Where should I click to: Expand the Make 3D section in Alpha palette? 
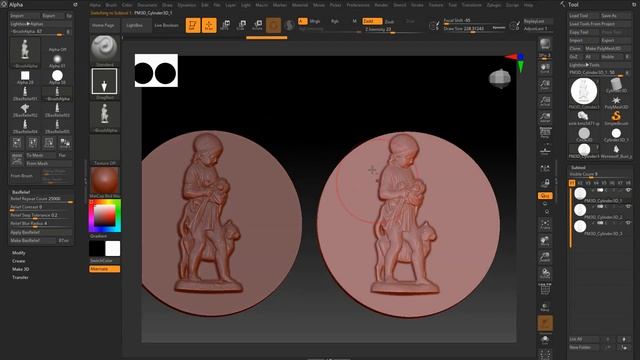tap(20, 269)
